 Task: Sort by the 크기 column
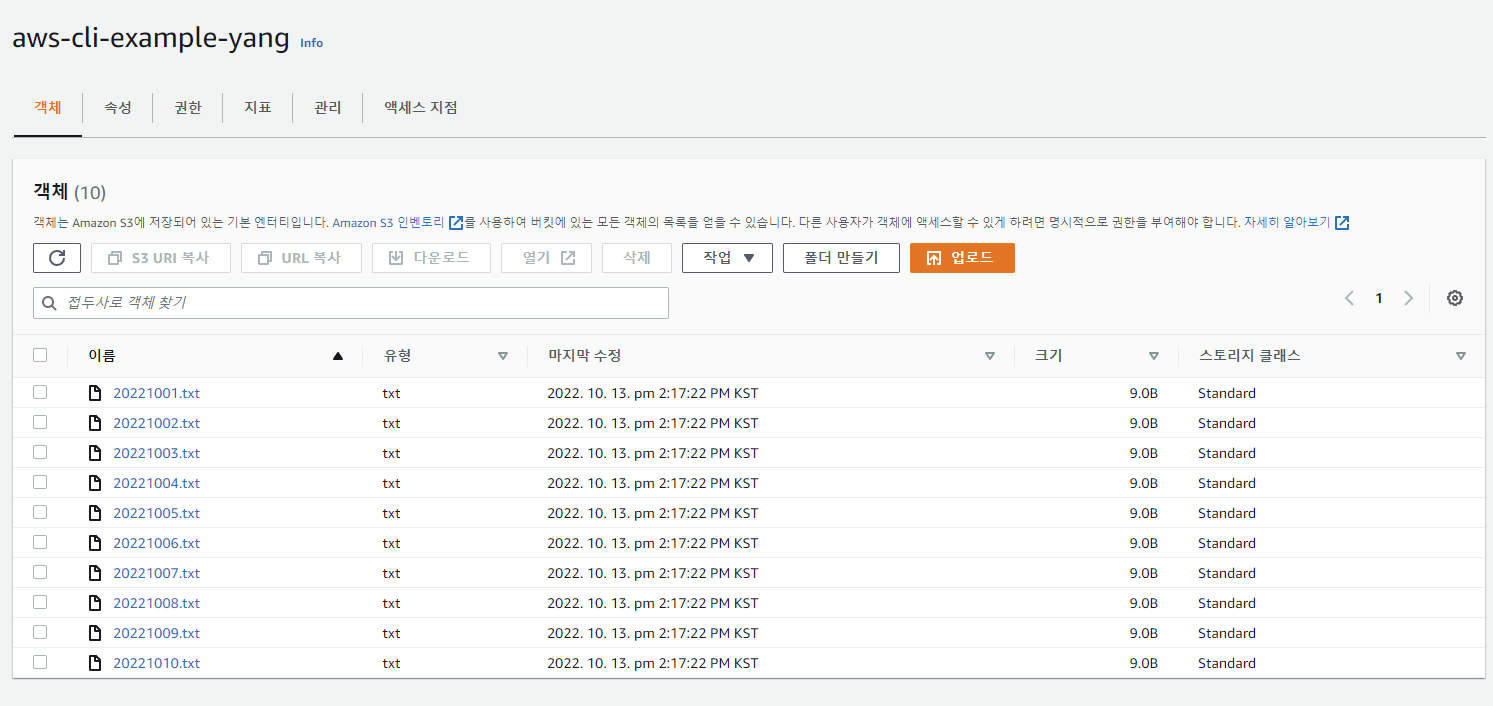pyautogui.click(x=1154, y=356)
